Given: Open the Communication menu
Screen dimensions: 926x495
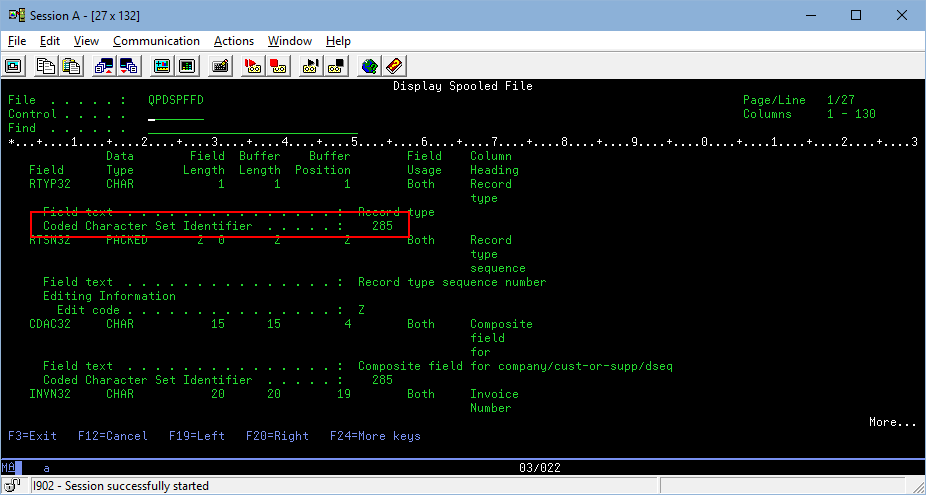Looking at the screenshot, I should (x=156, y=41).
